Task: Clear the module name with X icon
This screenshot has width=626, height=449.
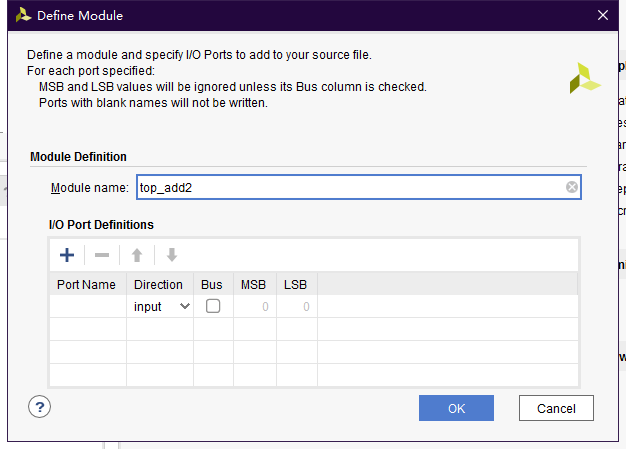Action: tap(572, 187)
